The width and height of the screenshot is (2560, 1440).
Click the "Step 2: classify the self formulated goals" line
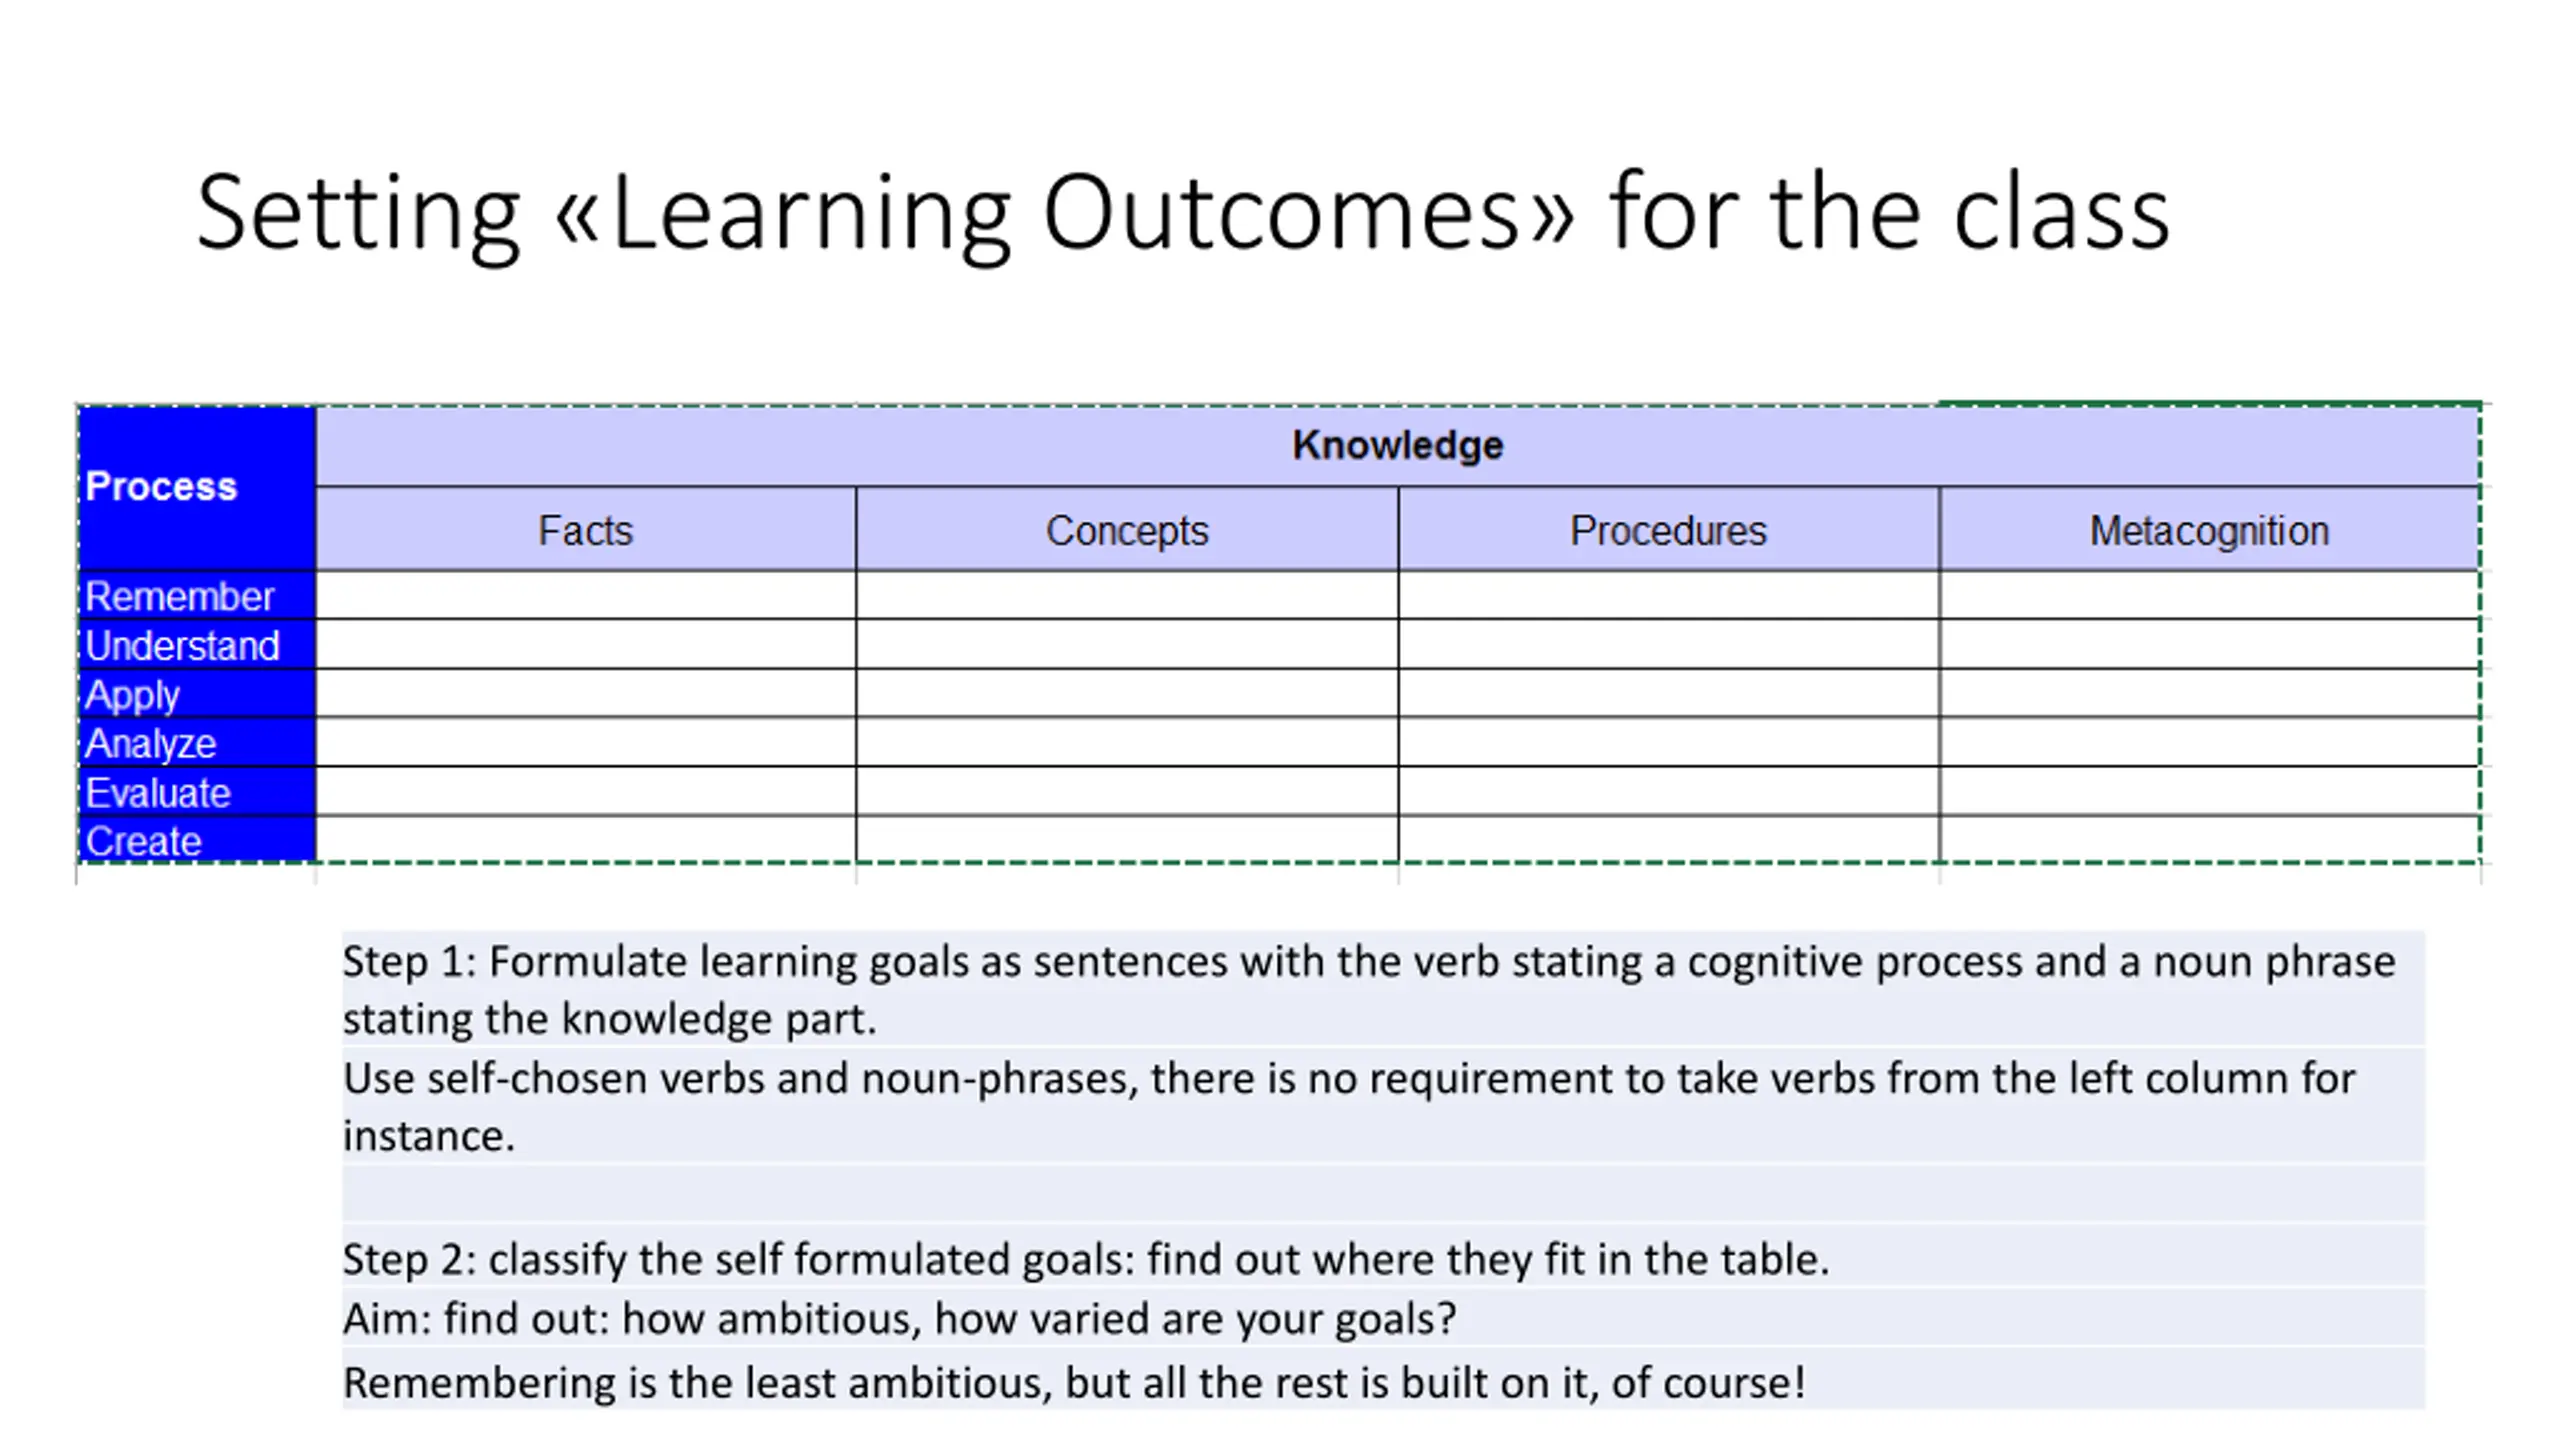tap(1085, 1259)
